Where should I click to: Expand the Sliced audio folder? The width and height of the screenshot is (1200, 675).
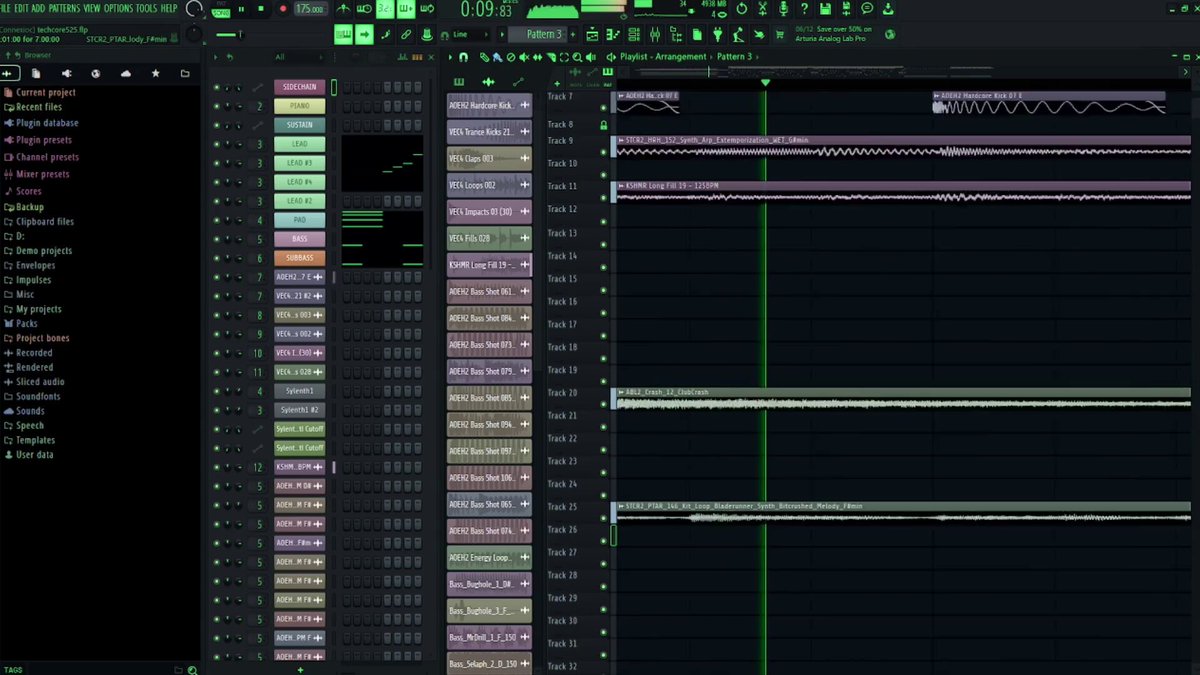tap(40, 382)
